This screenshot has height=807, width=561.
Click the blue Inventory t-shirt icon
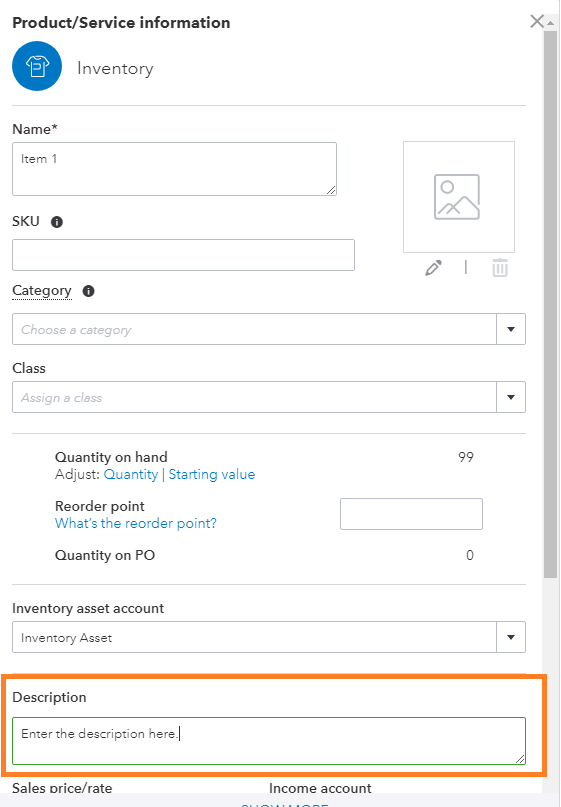(x=37, y=66)
